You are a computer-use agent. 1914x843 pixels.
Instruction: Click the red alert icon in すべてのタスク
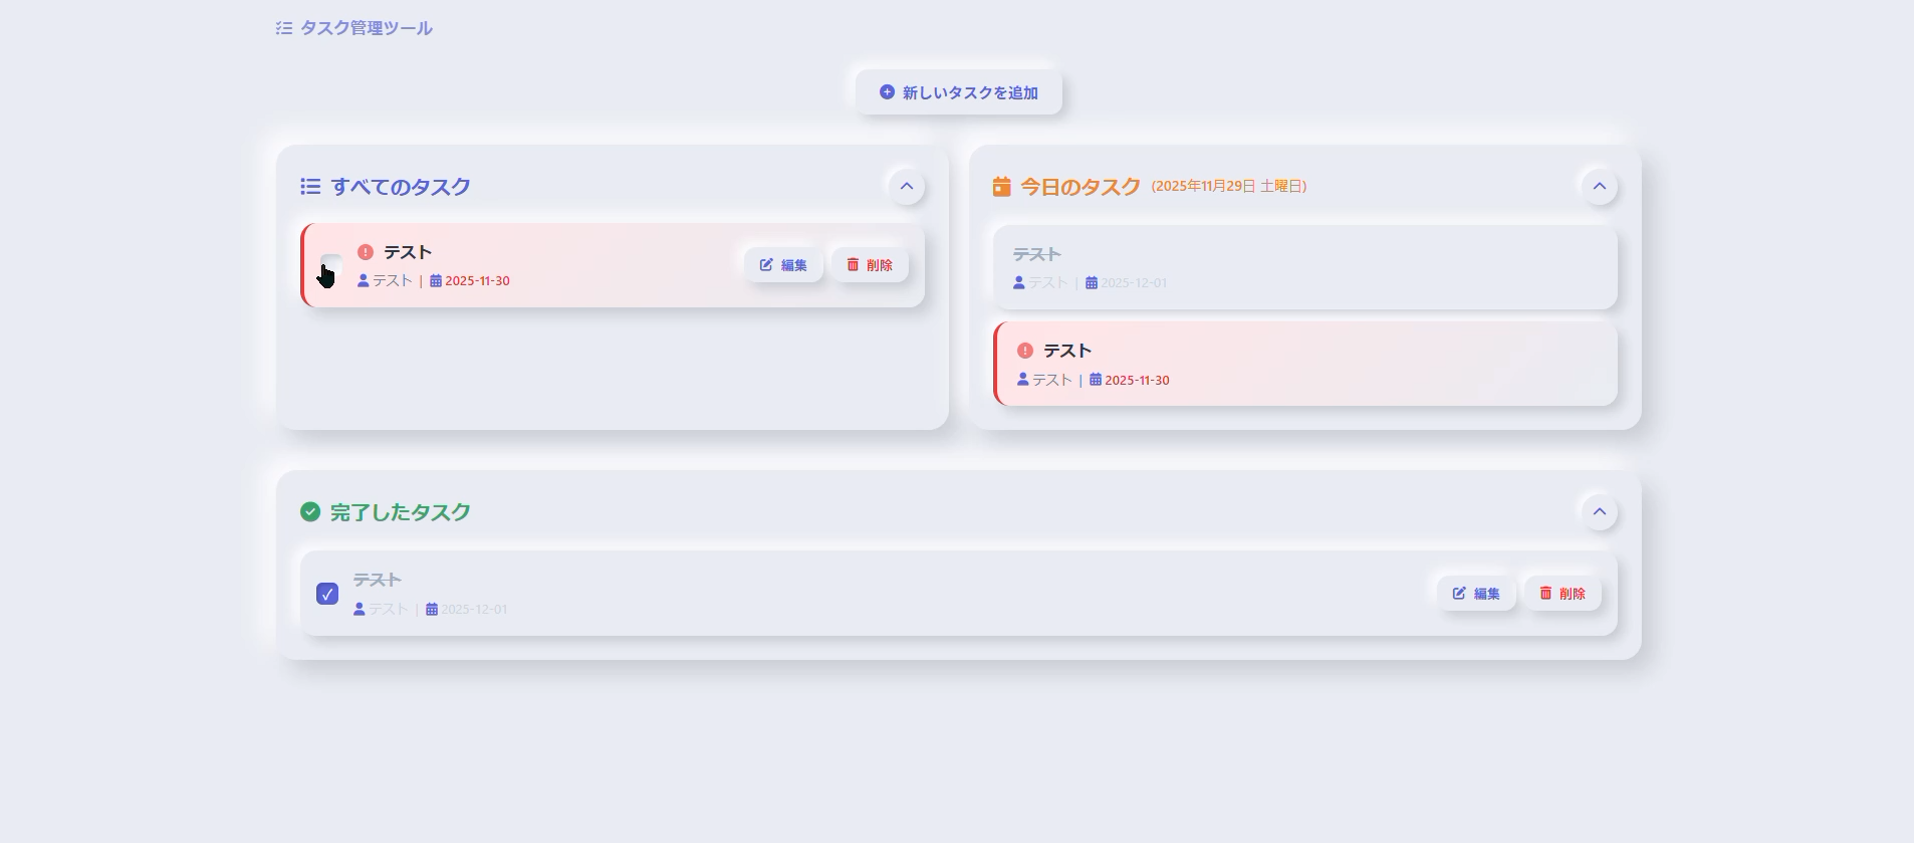[x=365, y=252]
